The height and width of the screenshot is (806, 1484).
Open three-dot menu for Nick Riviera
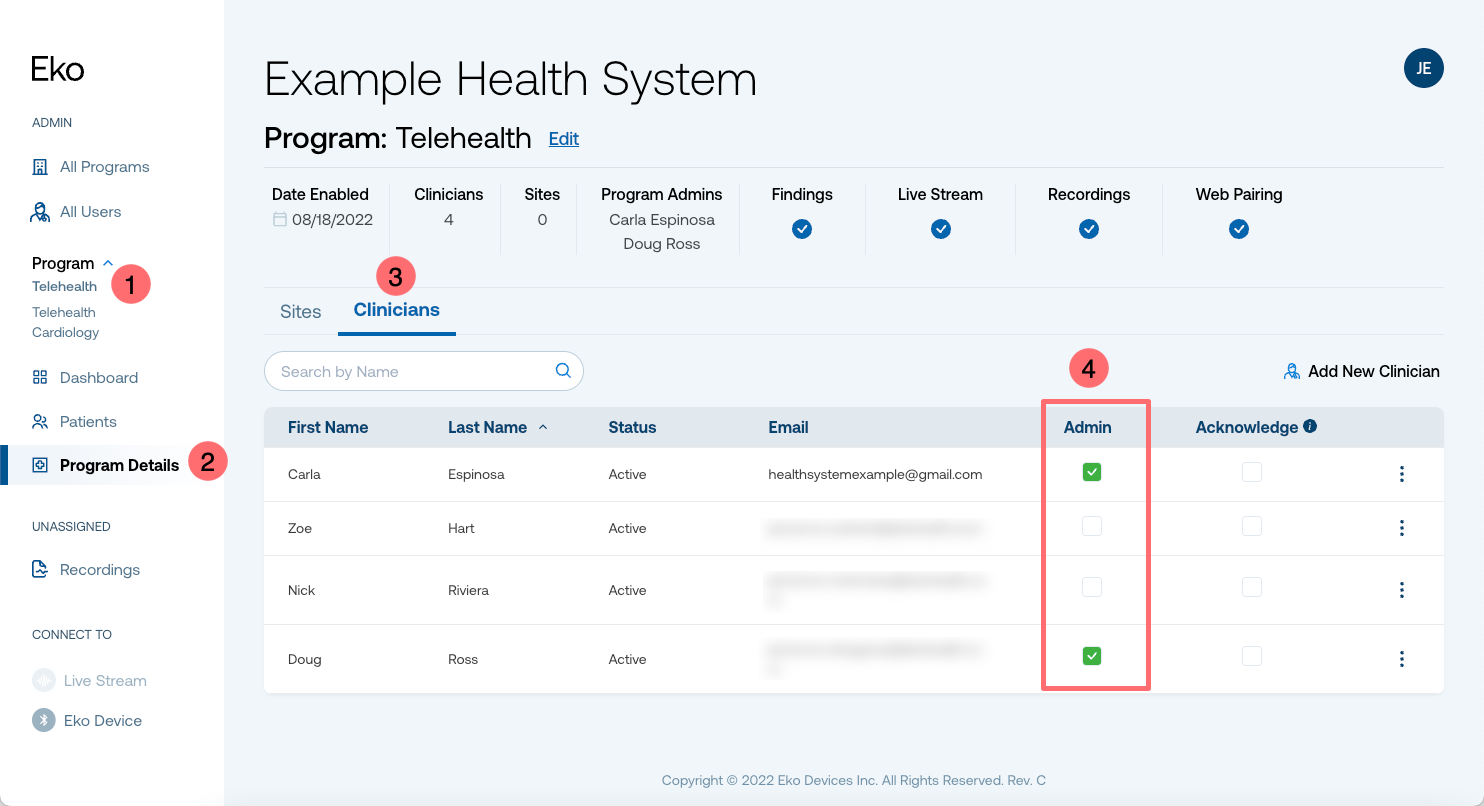(1402, 590)
